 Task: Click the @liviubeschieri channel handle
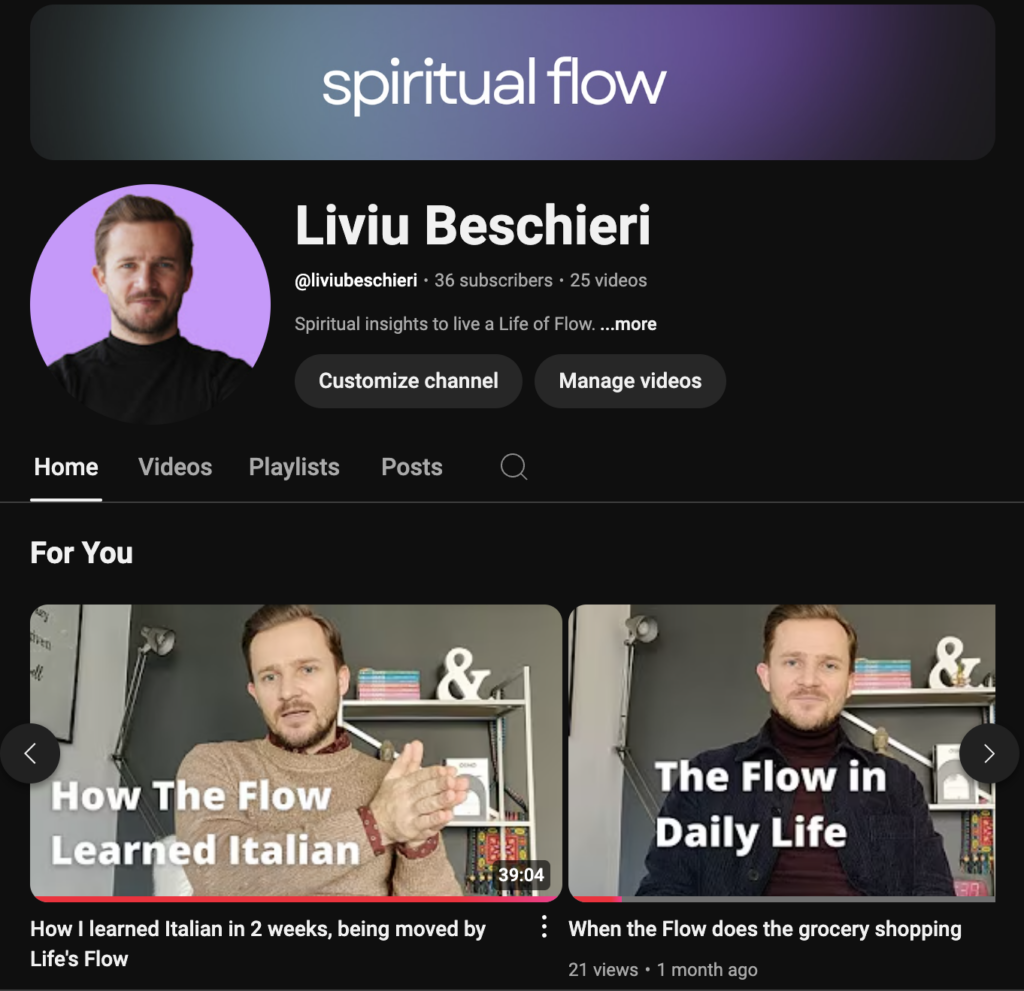(356, 280)
